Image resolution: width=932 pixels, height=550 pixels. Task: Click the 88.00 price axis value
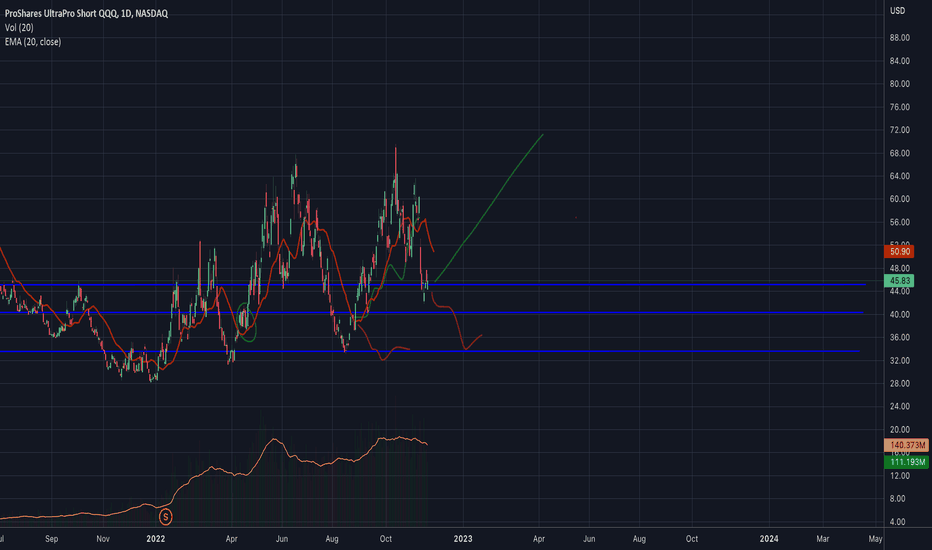(x=899, y=37)
